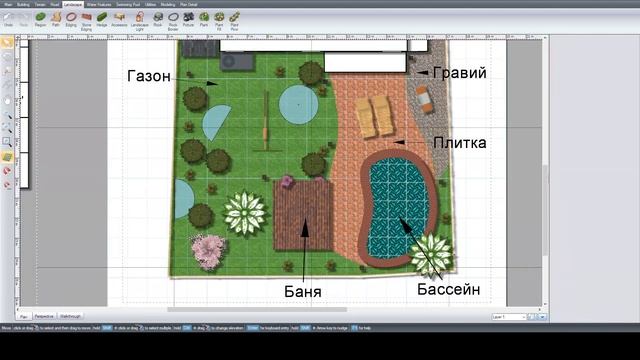The width and height of the screenshot is (640, 360).
Task: Open the Terrain ribbon tab
Action: (40, 4)
